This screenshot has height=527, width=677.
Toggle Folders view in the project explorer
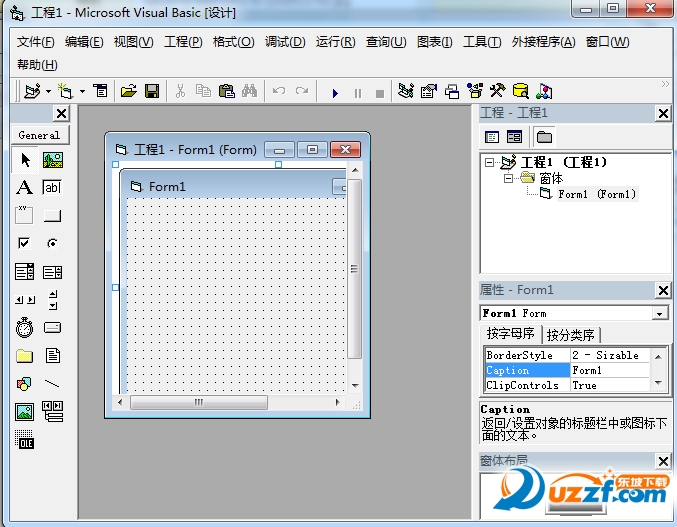544,137
